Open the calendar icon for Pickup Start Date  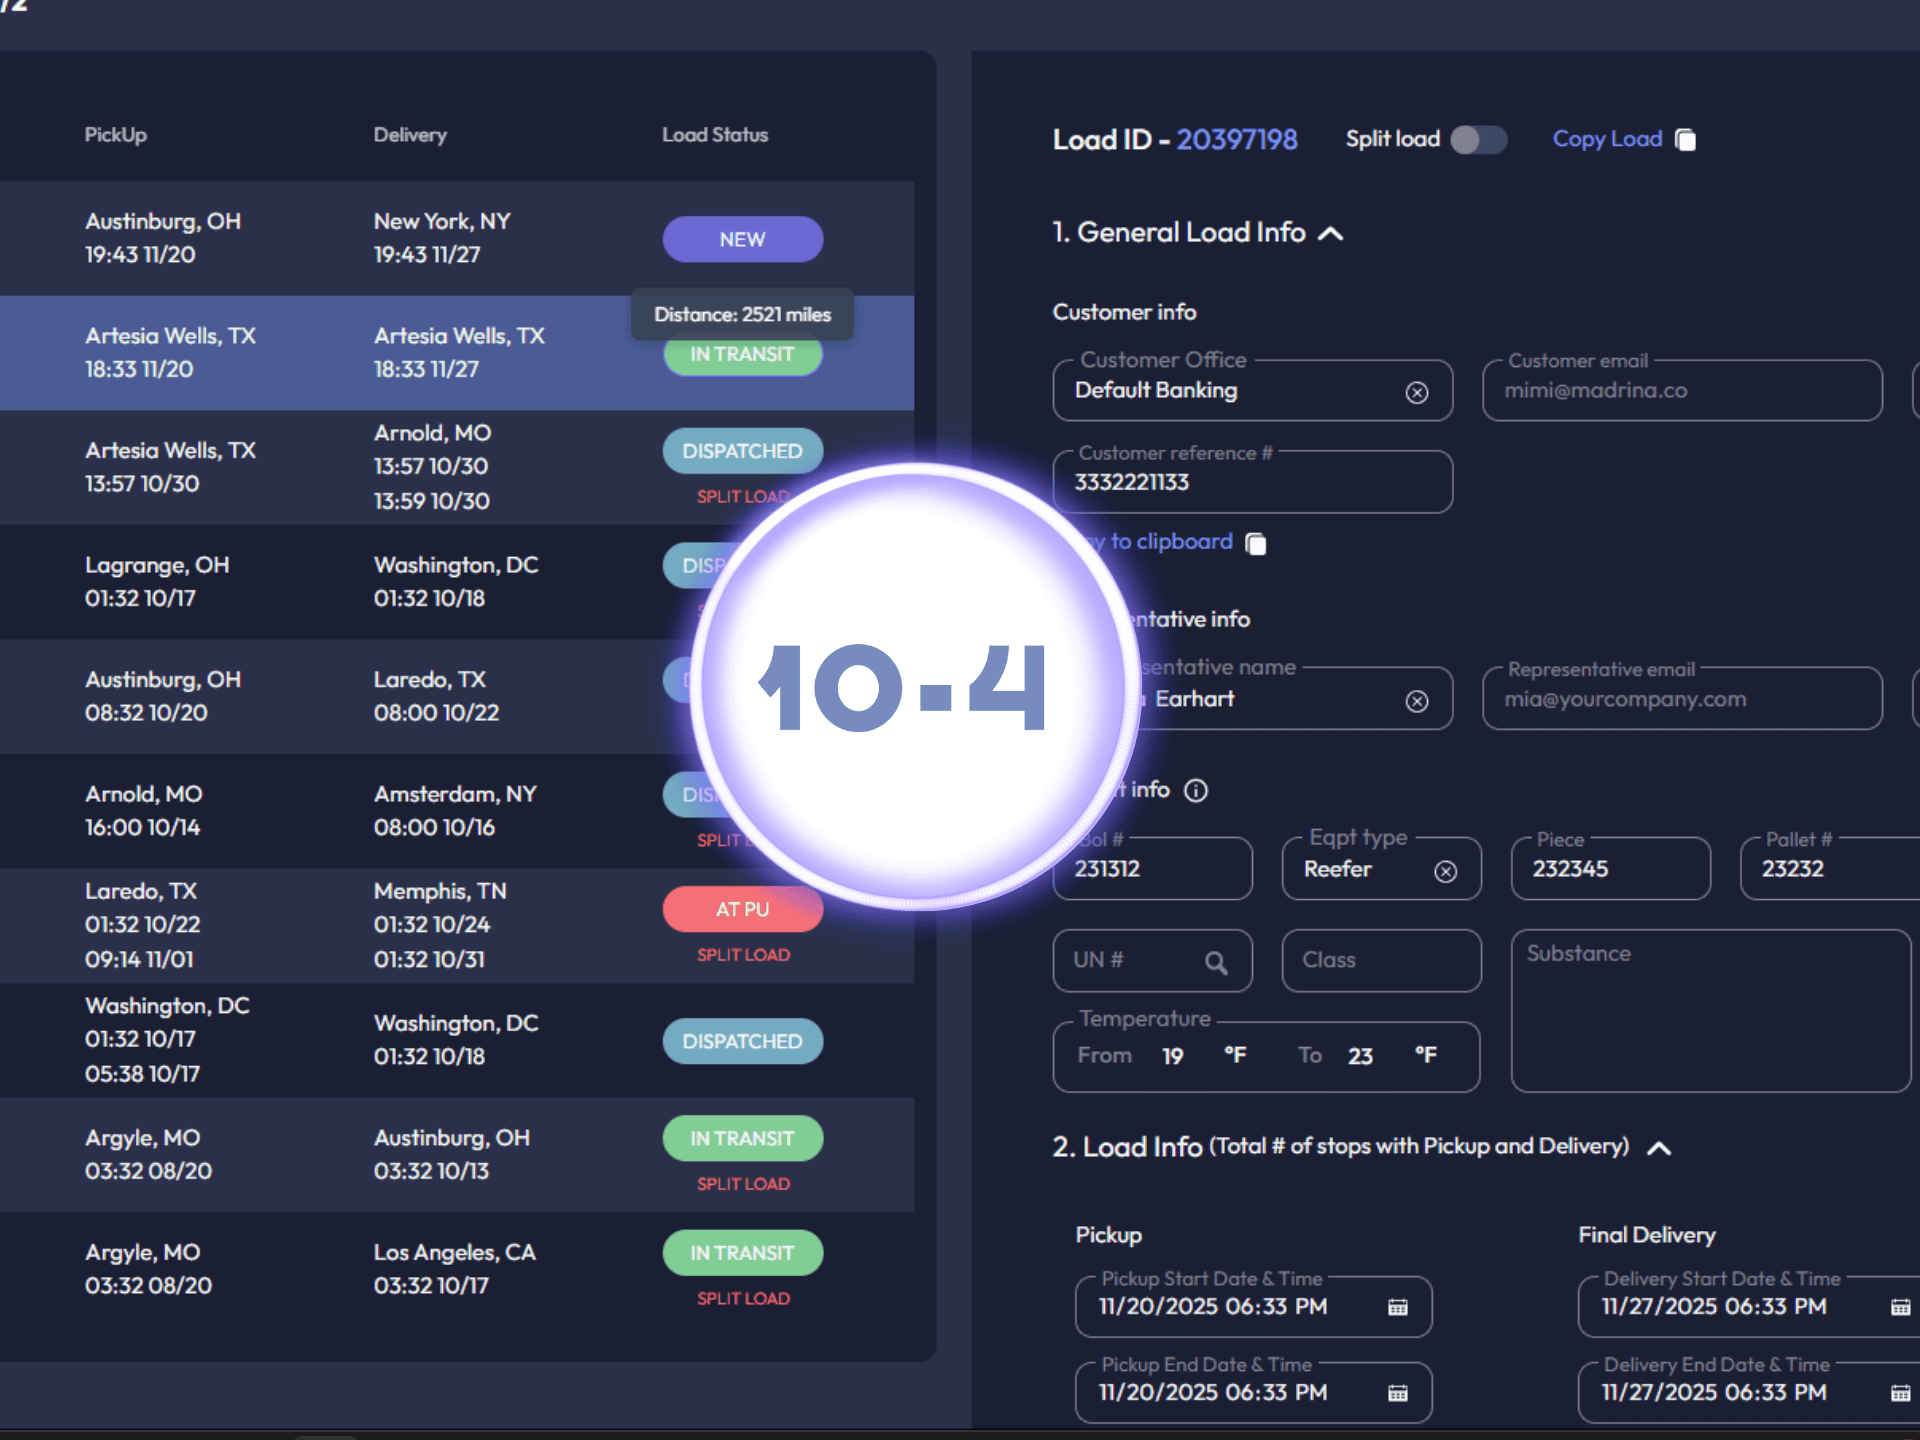pos(1396,1307)
